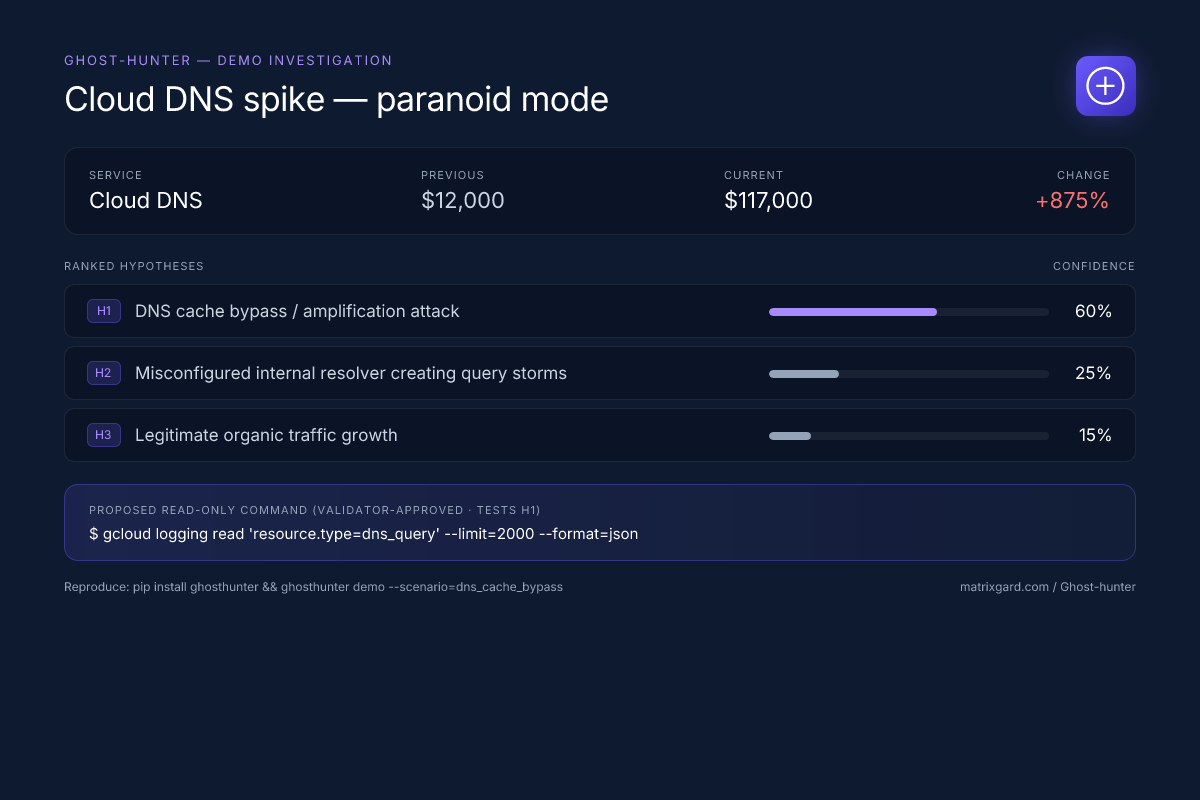Click the RANKED HYPOTHESES label
Image resolution: width=1200 pixels, height=800 pixels.
pos(133,266)
